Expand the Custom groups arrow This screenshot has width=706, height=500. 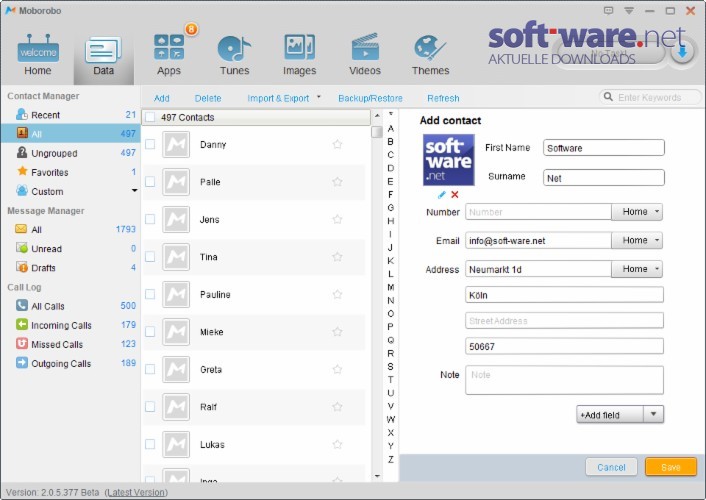(134, 191)
